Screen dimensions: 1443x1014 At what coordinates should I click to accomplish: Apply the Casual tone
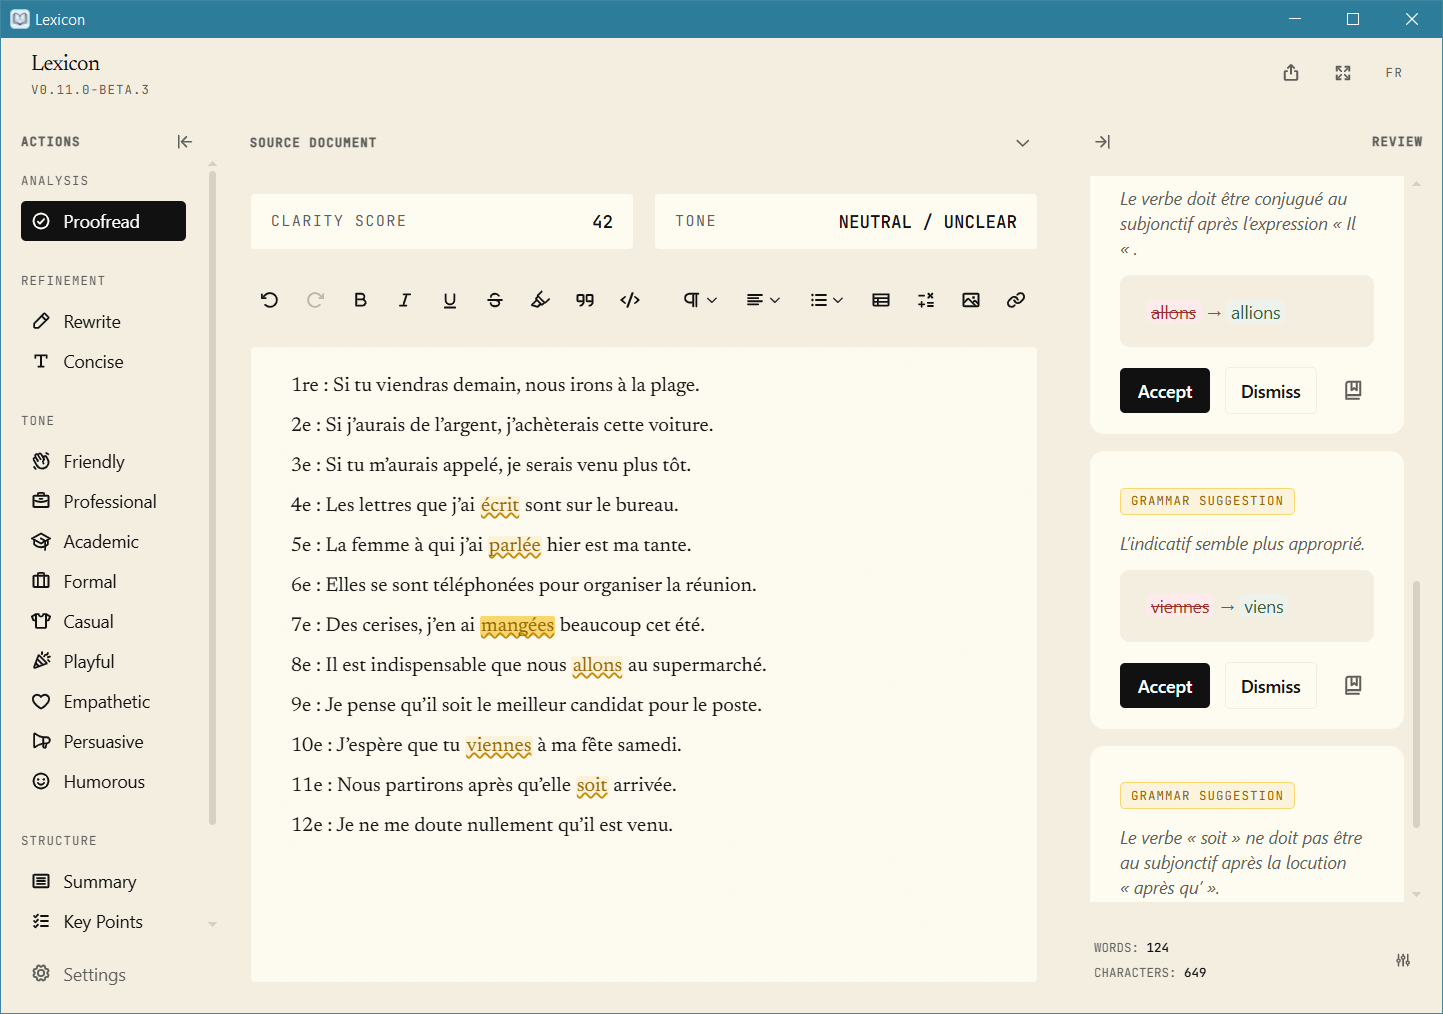[x=103, y=621]
